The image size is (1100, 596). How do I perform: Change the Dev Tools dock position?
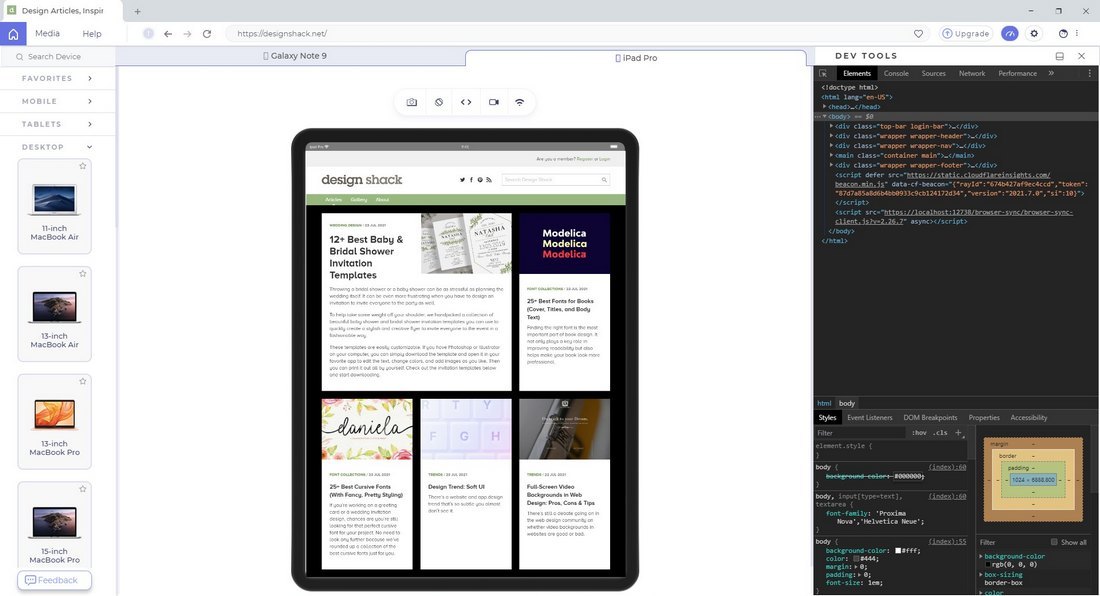pos(1060,56)
